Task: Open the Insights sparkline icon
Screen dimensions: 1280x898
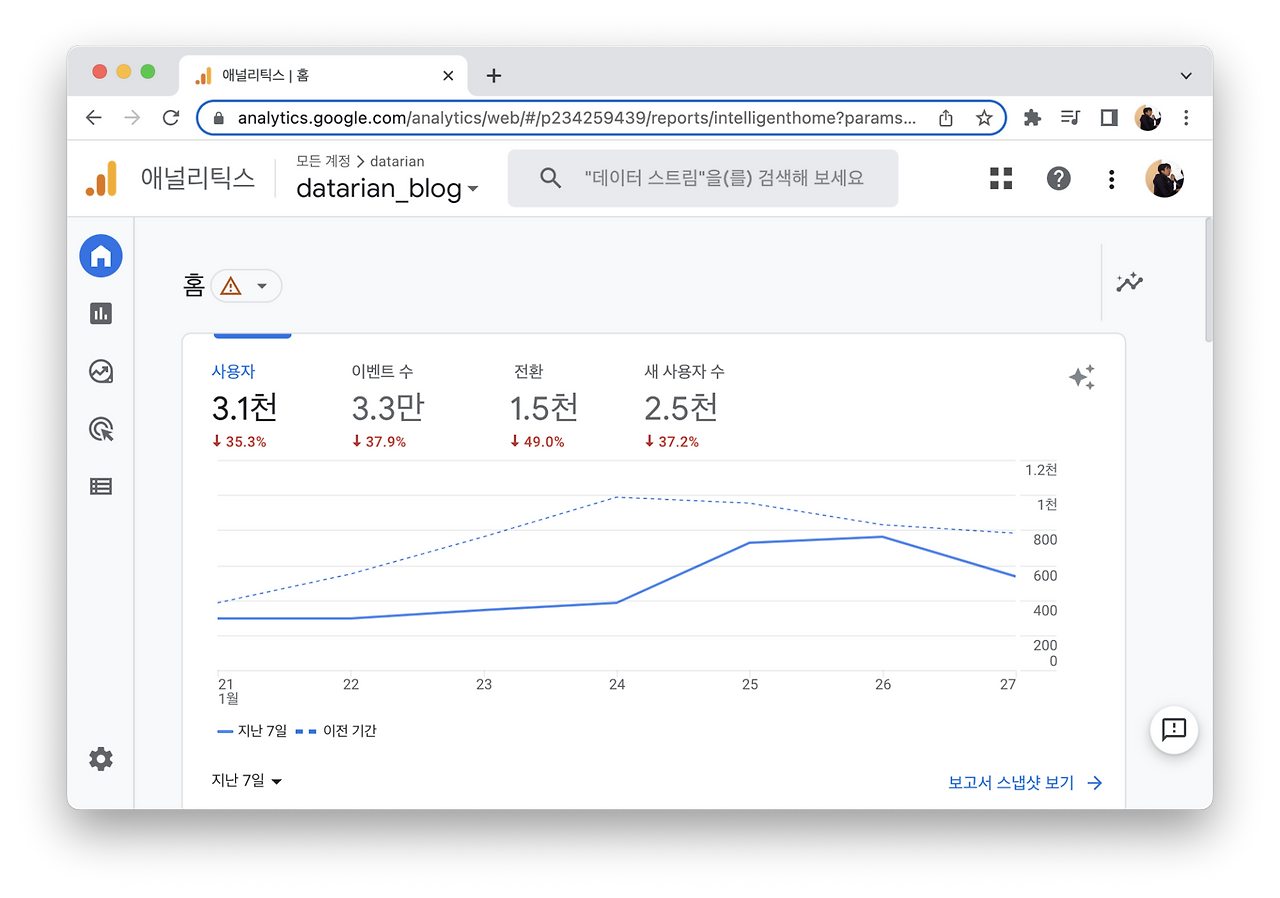Action: point(1130,282)
